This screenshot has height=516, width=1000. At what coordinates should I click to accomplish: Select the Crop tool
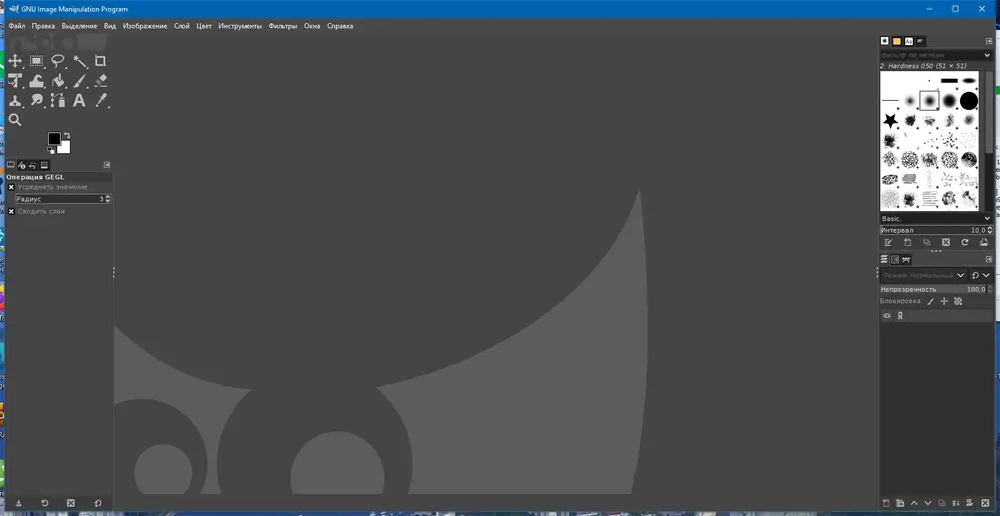click(100, 61)
